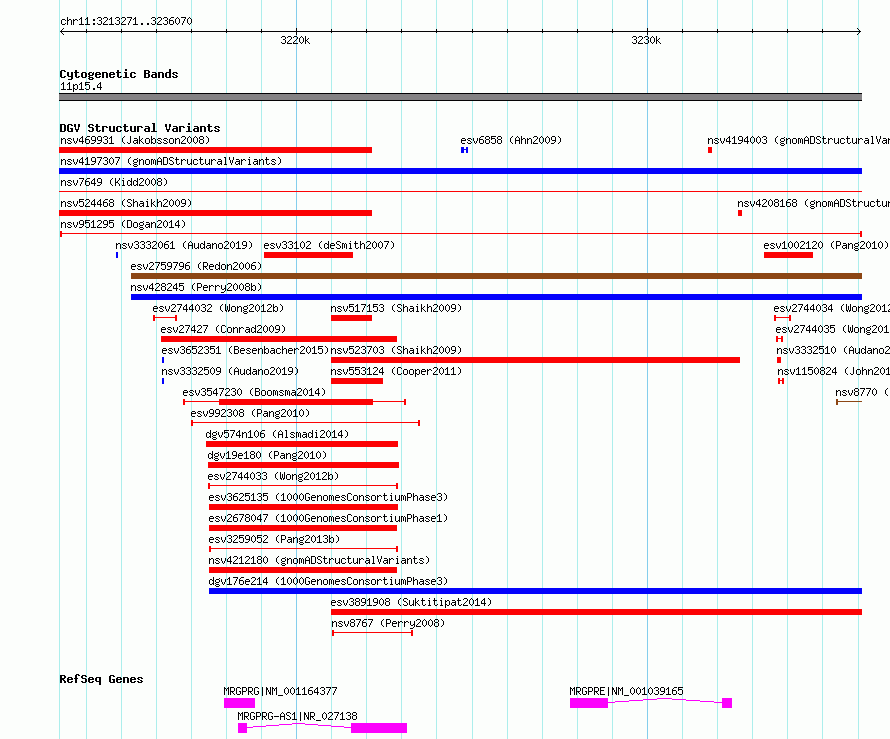The image size is (890, 739).
Task: Click the esv2744032 (Wong2012b) label
Action: pos(218,308)
